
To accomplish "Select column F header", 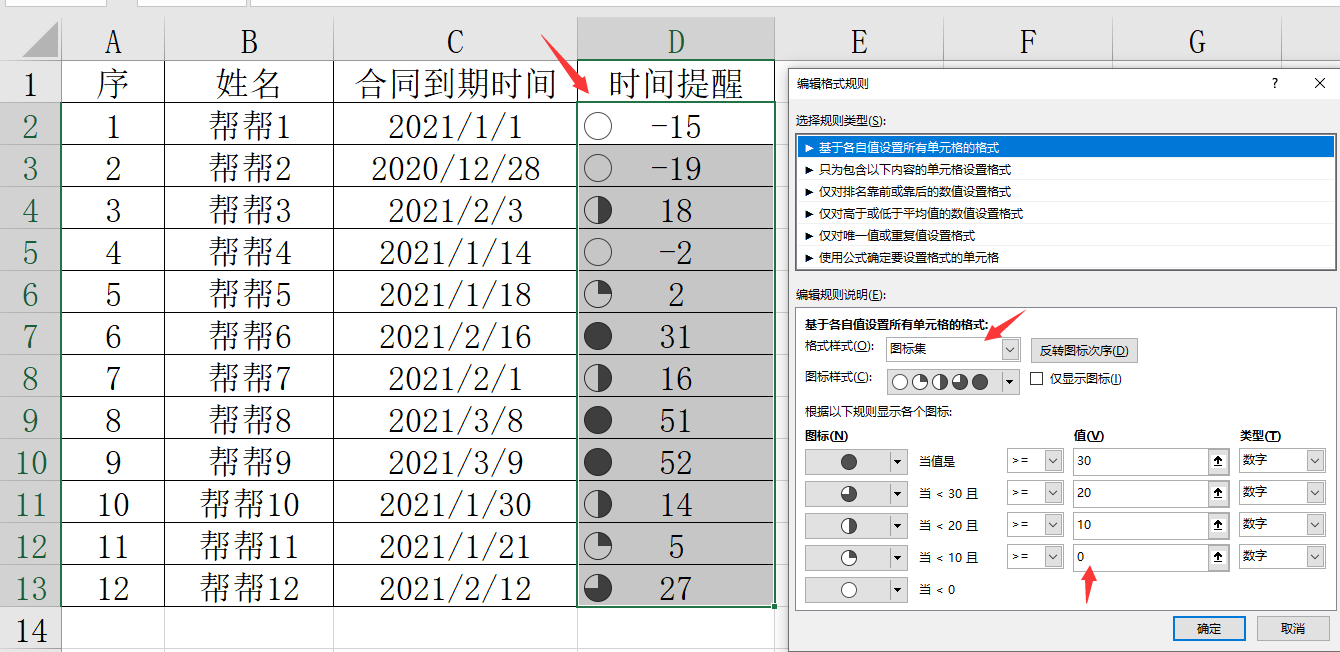I will (x=1028, y=41).
